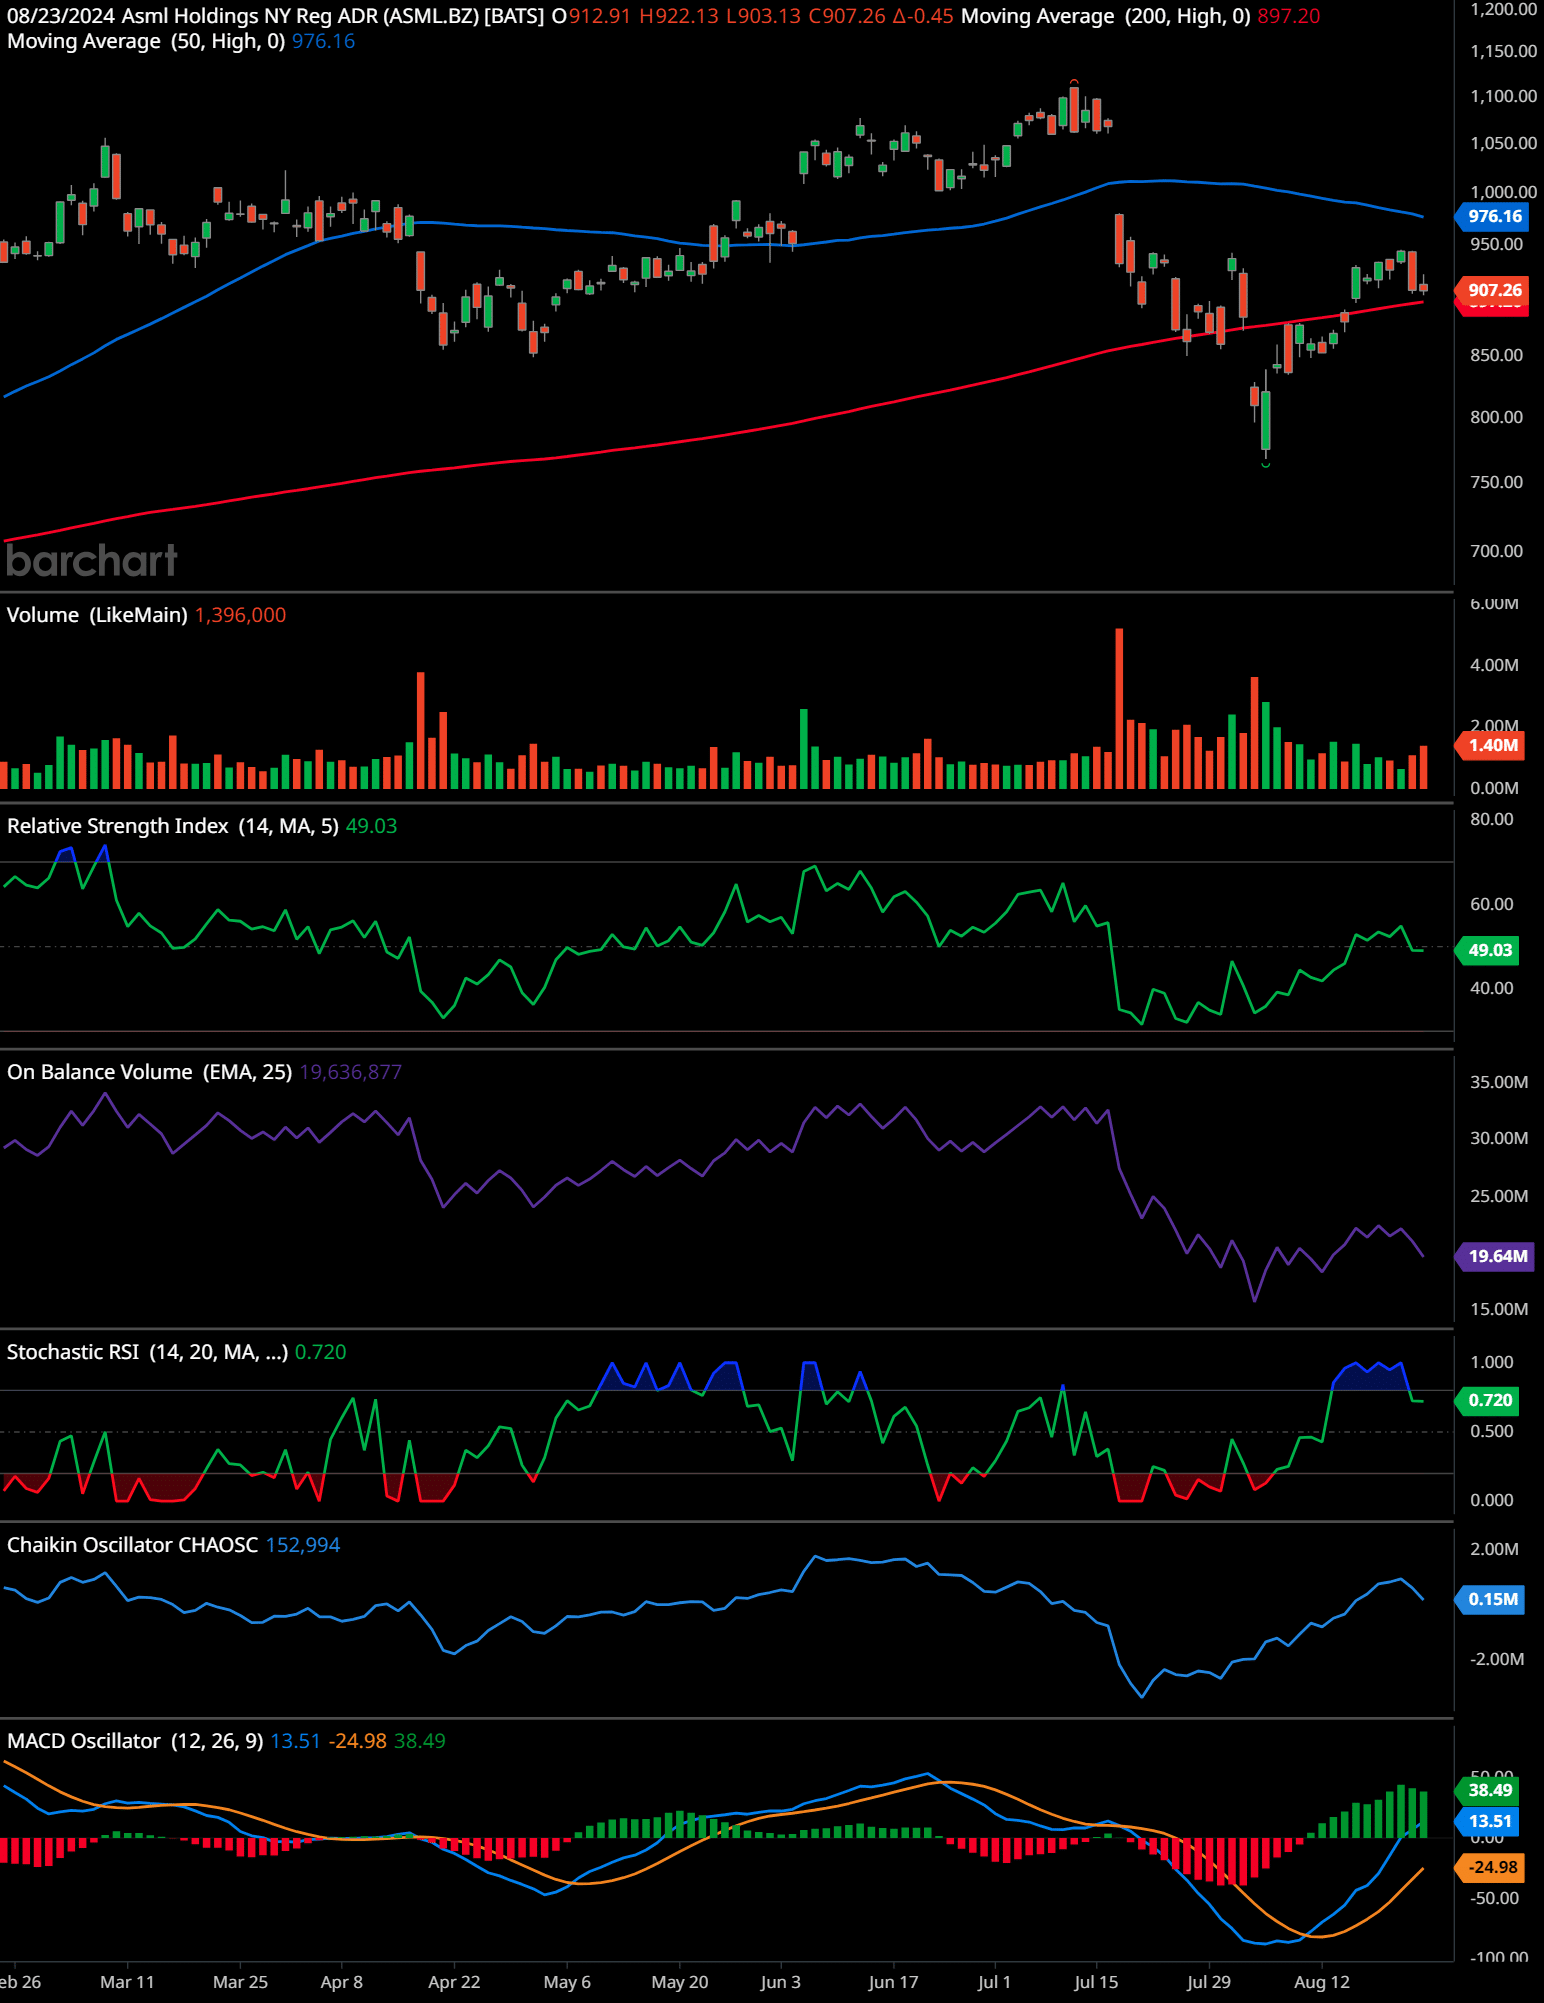Click the Relative Strength Index (14, MA, 5) title
Image resolution: width=1544 pixels, height=2003 pixels.
pos(172,826)
